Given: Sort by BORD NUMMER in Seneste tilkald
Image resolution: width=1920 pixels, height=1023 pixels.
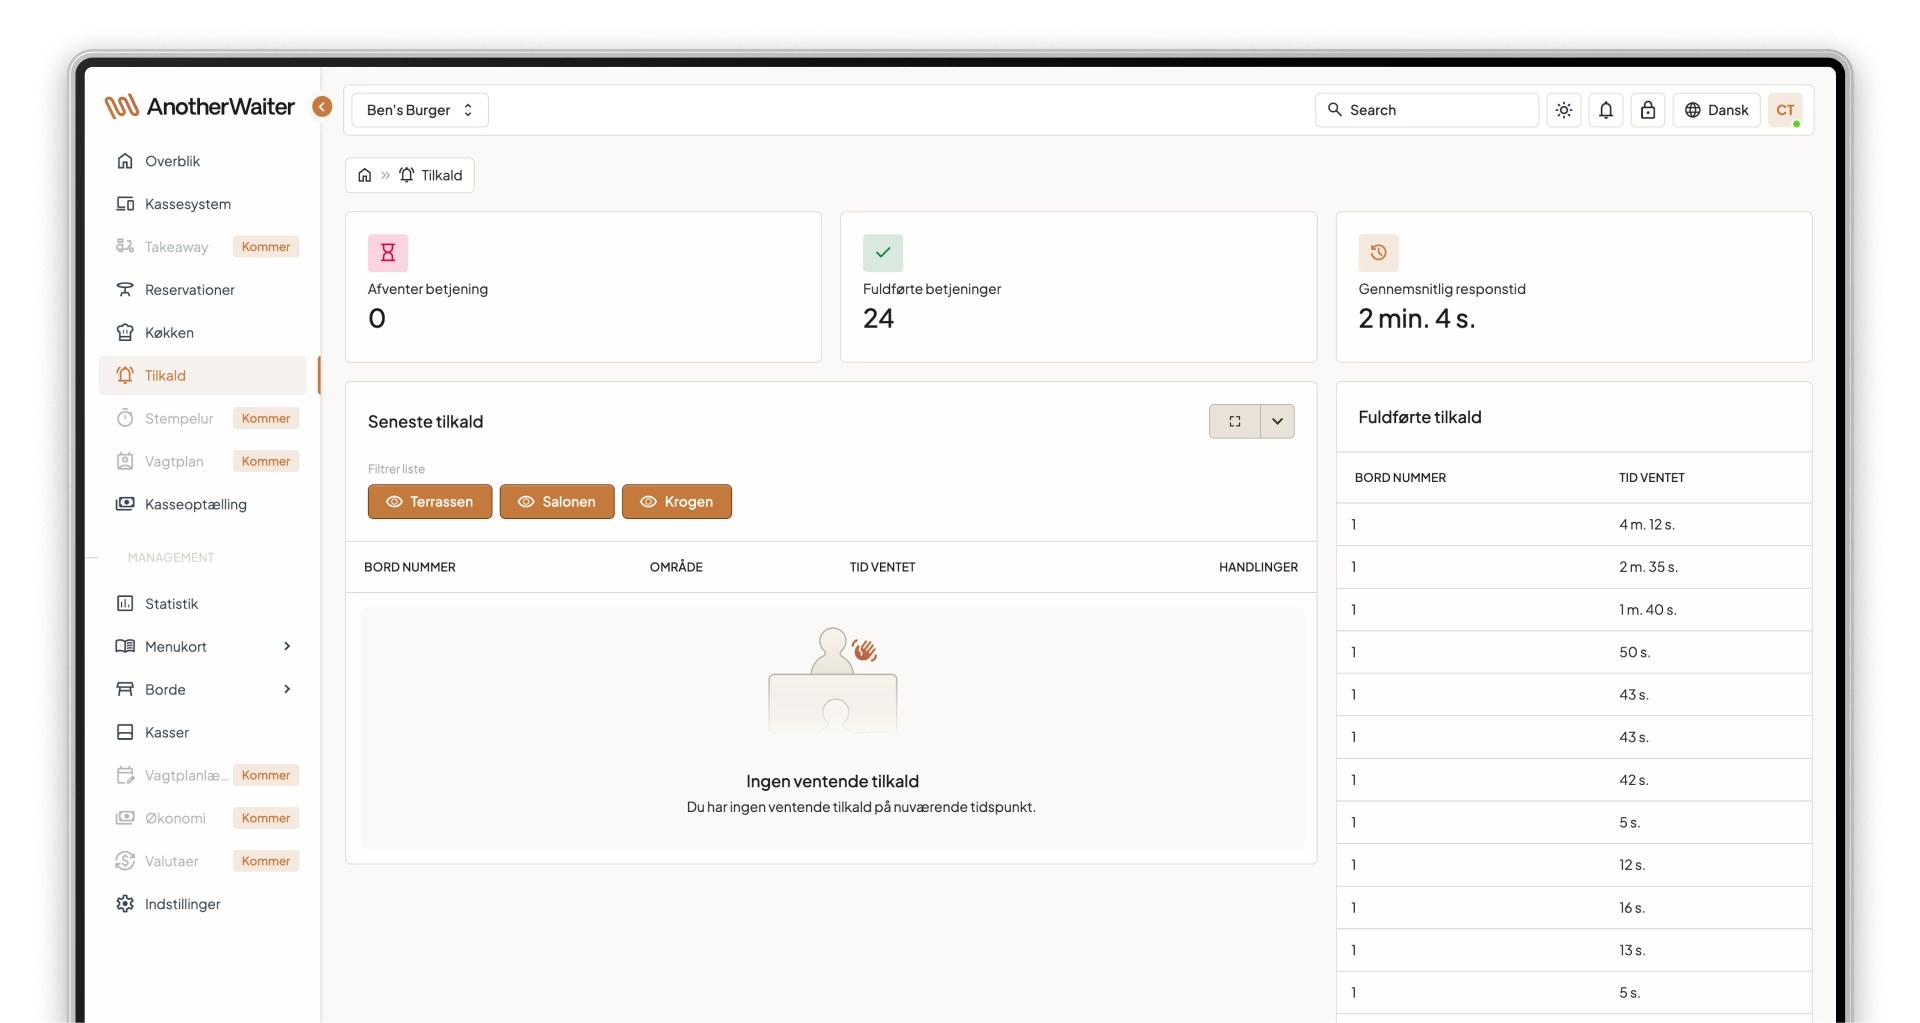Looking at the screenshot, I should (410, 567).
